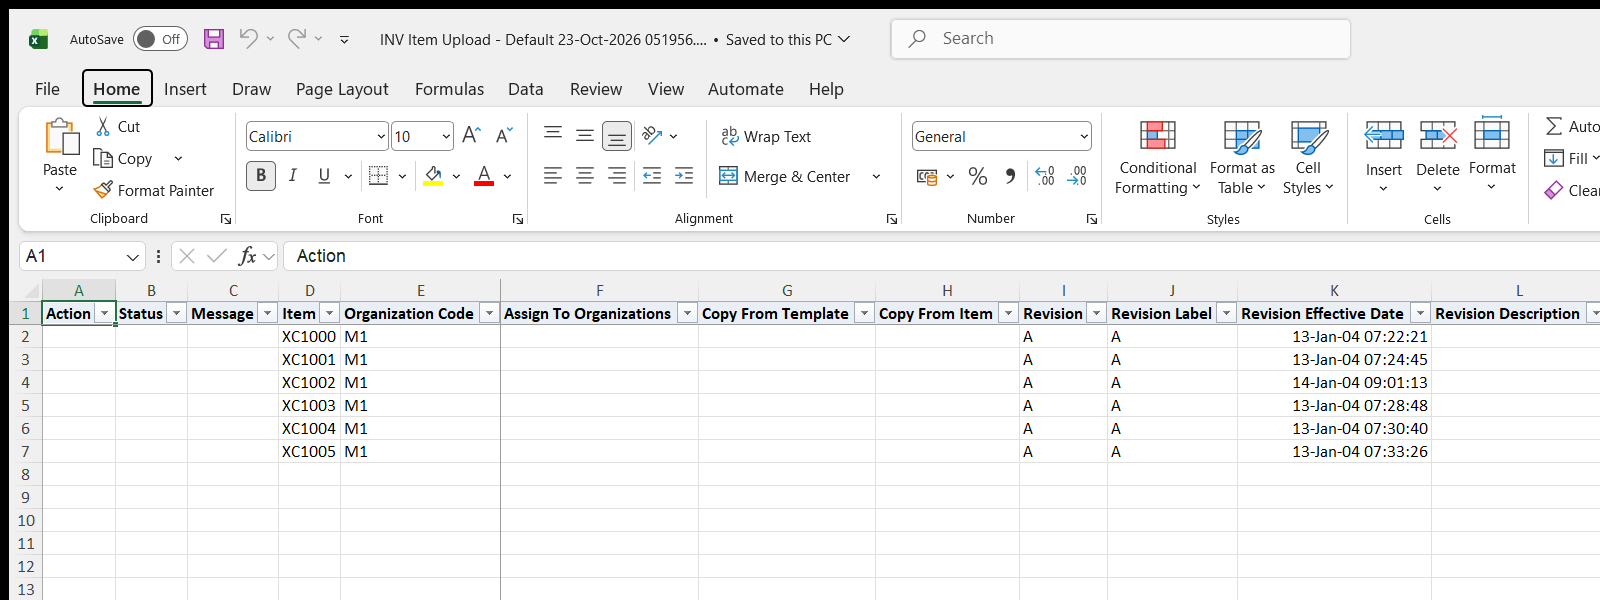Screen dimensions: 1600x600
Task: Toggle Bottom Align button
Action: (x=617, y=135)
